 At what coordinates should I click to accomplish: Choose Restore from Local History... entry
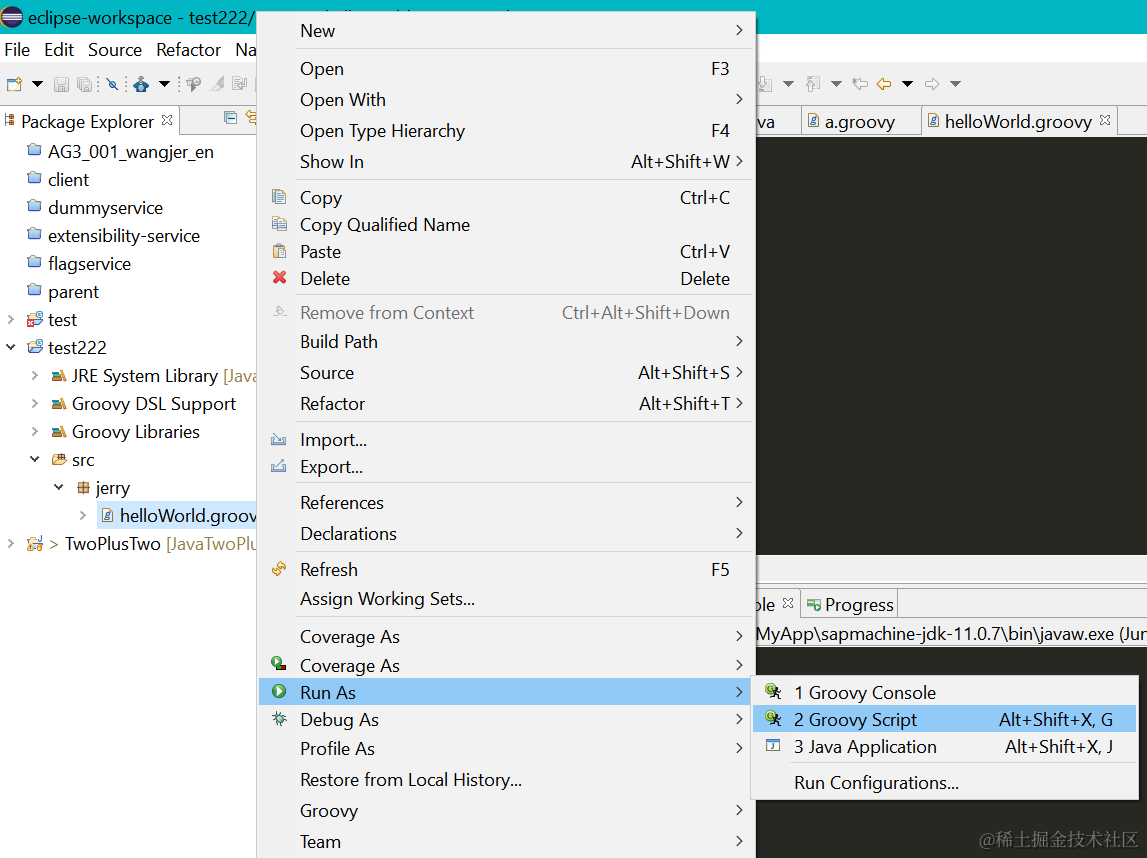pyautogui.click(x=506, y=780)
